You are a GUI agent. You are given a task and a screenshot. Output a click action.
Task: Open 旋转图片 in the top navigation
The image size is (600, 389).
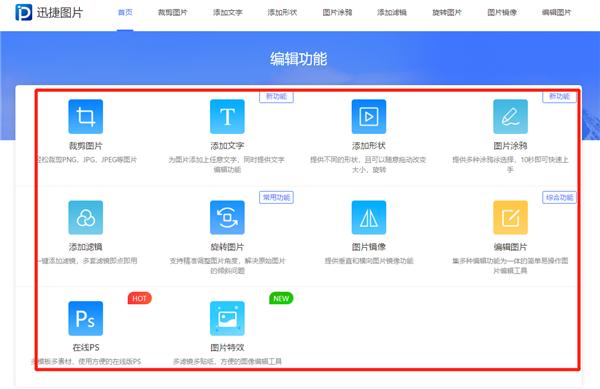(x=447, y=13)
